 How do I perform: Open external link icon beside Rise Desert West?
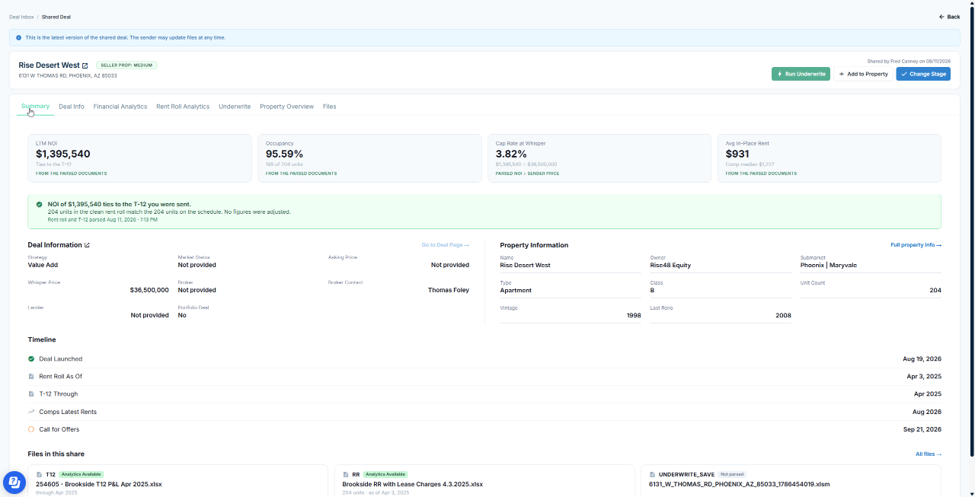click(x=85, y=65)
